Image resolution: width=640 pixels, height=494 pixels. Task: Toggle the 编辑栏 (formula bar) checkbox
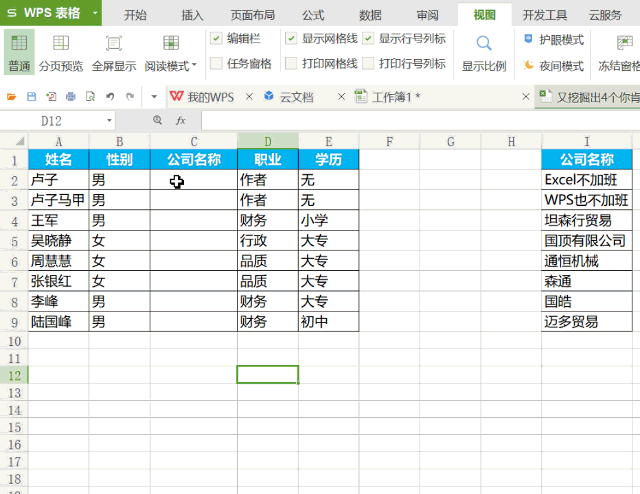coord(216,38)
